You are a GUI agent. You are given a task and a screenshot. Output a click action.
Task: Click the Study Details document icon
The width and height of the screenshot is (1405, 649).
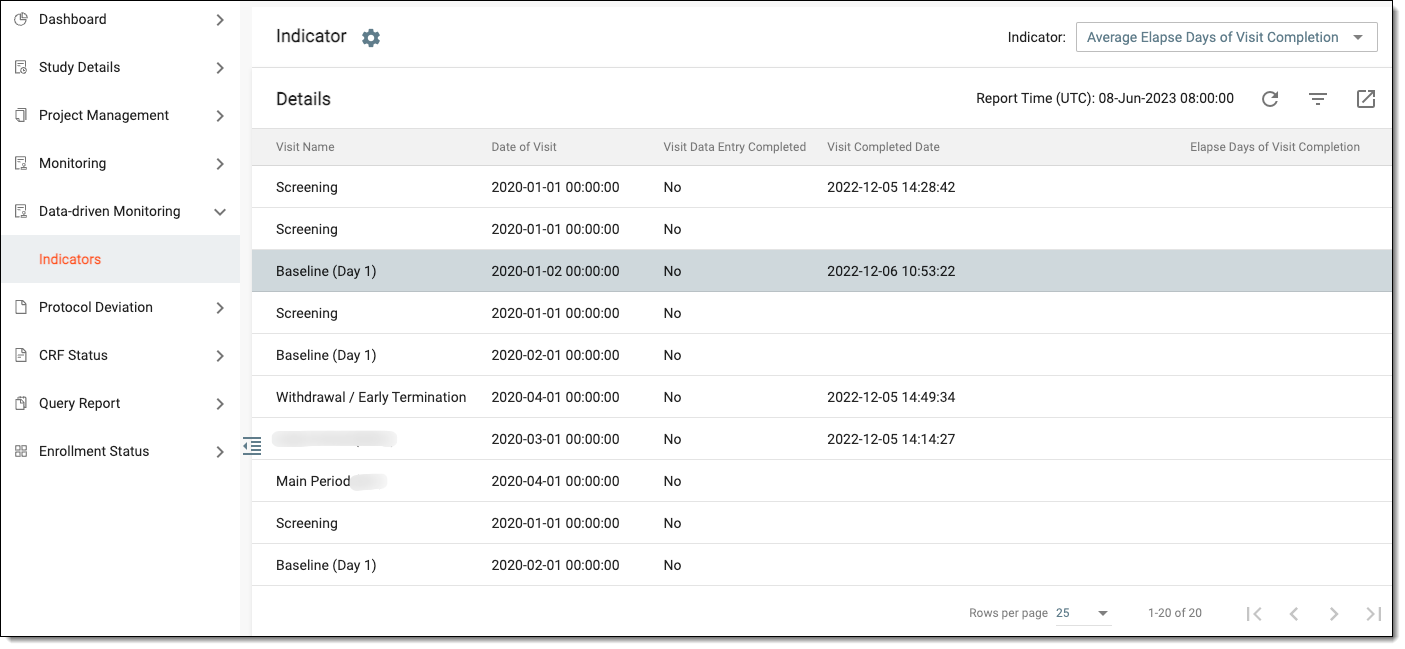pyautogui.click(x=21, y=67)
